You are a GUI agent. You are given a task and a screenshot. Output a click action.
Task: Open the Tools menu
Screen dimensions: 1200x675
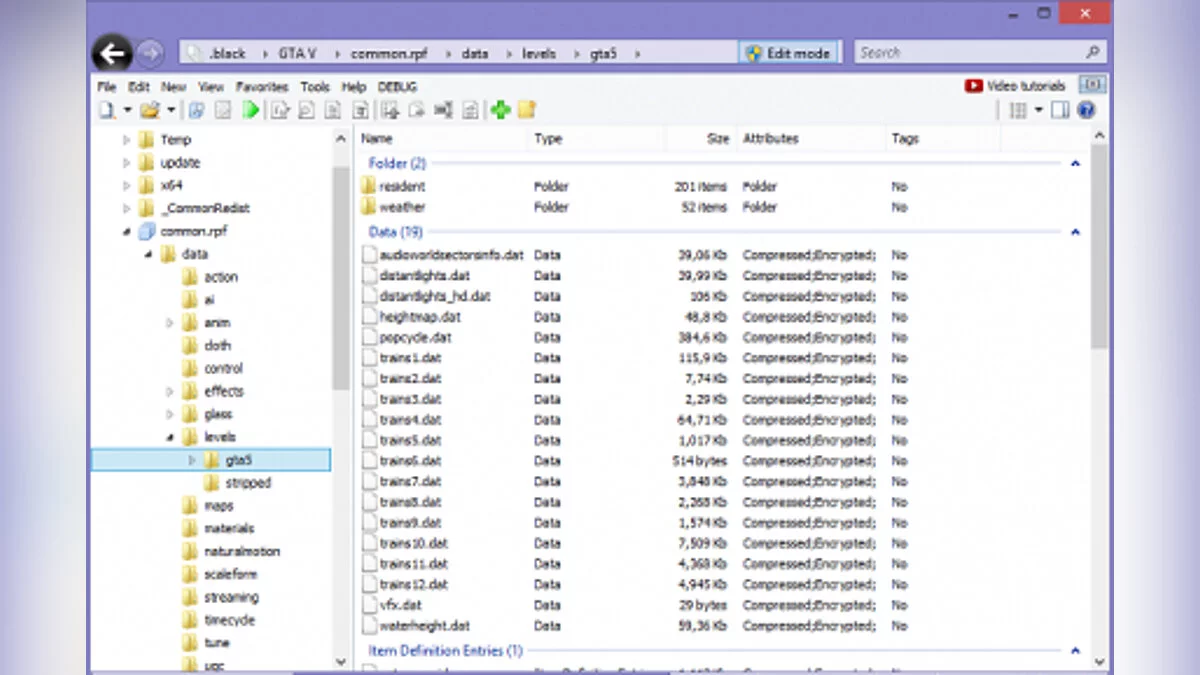(315, 87)
